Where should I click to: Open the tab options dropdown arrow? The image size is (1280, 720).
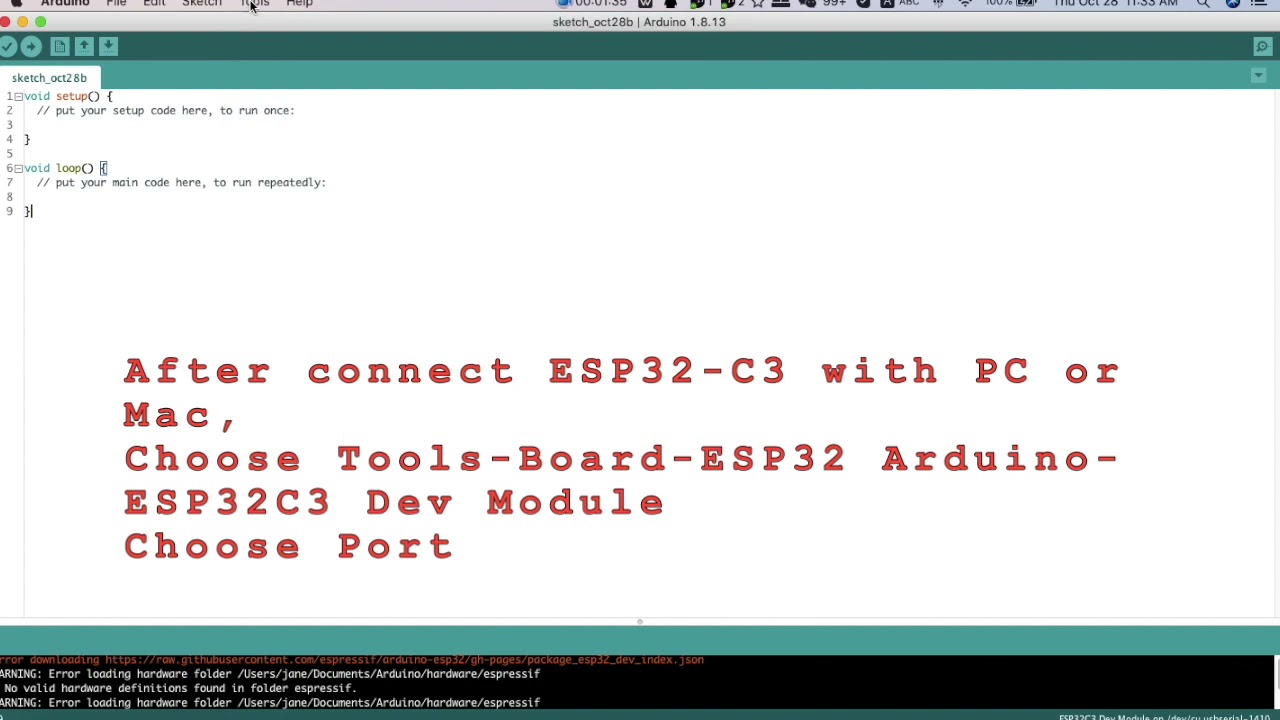[x=1258, y=76]
